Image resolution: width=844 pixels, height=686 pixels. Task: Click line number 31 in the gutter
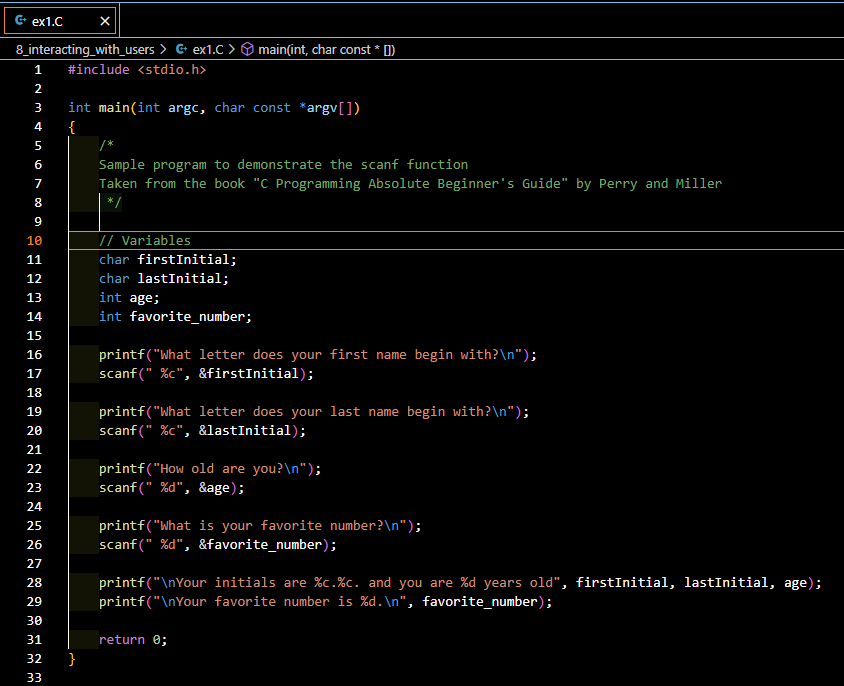(35, 639)
